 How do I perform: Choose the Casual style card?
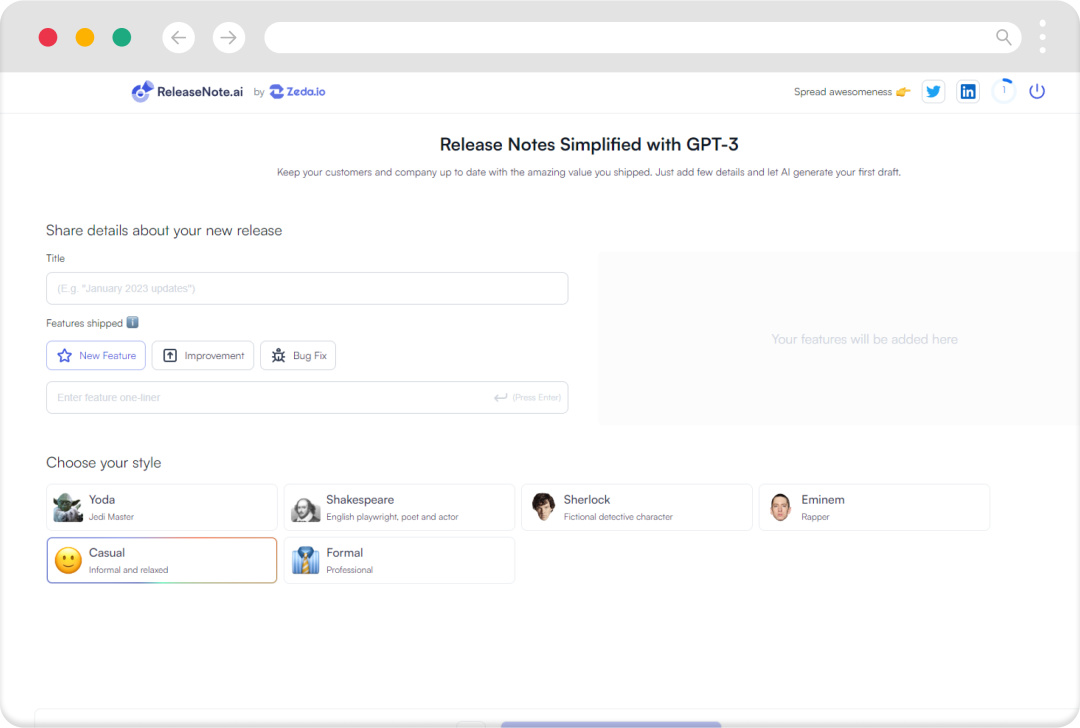[162, 561]
